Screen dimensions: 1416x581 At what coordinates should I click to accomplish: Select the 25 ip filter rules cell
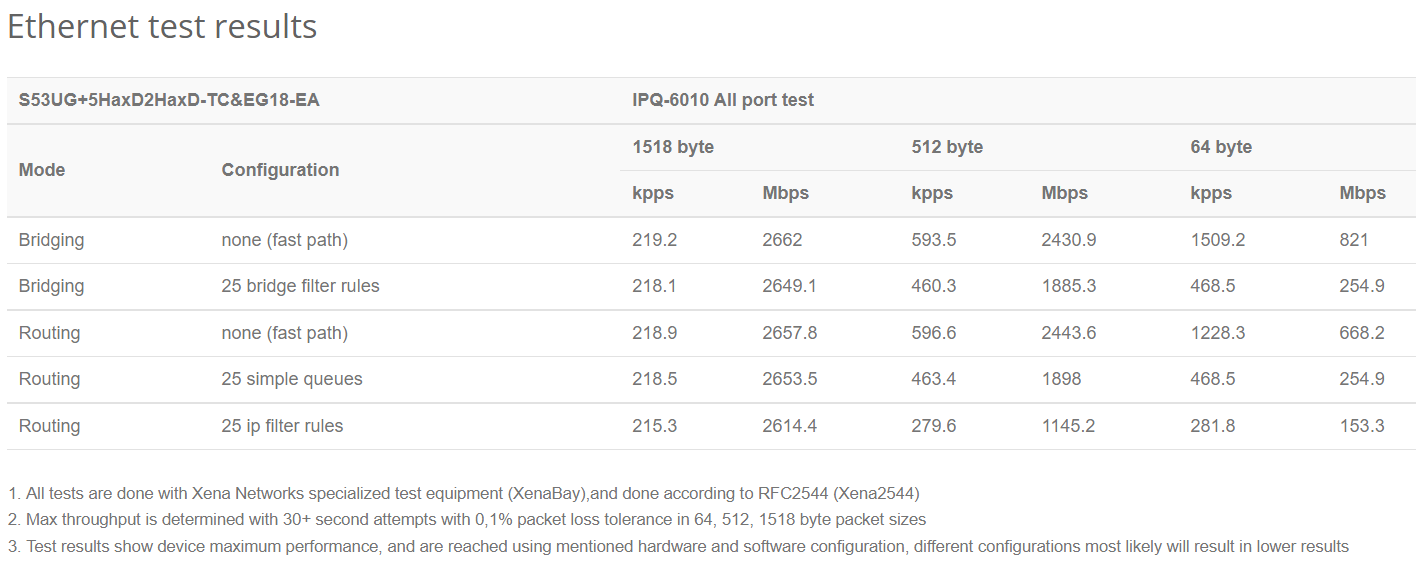click(282, 426)
